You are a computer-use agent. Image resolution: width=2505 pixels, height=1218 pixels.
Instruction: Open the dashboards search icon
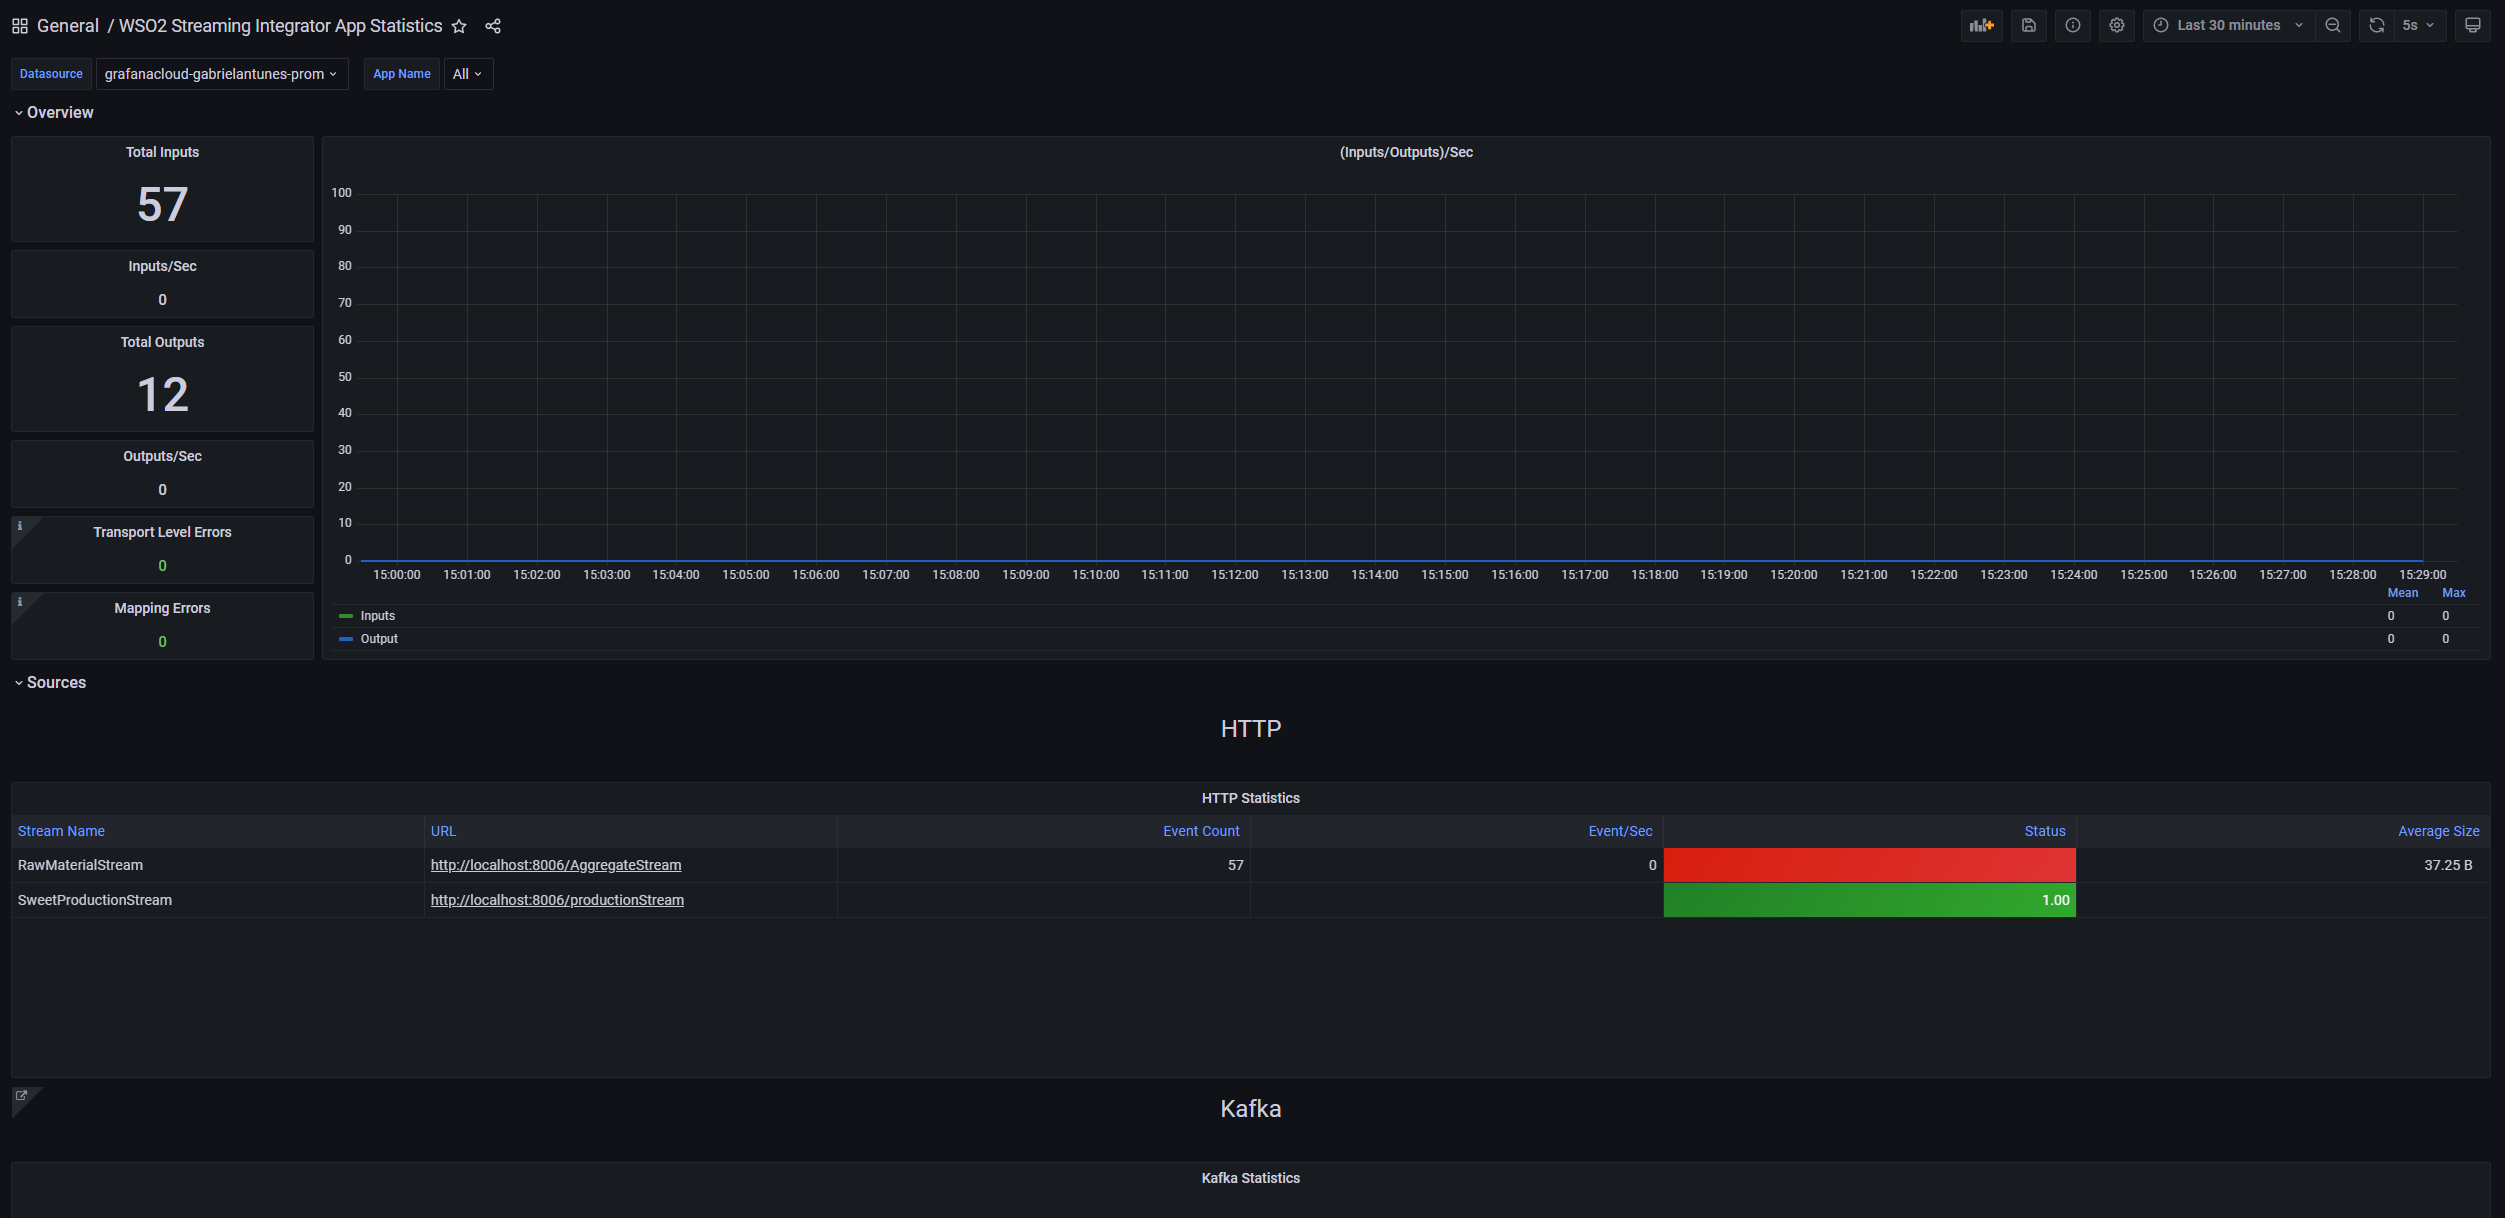(19, 25)
